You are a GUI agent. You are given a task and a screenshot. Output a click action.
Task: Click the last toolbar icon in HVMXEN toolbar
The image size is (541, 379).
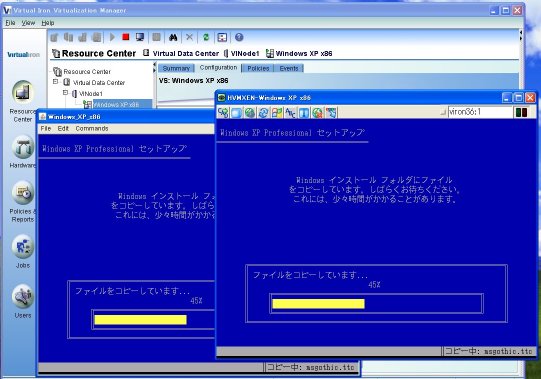point(331,113)
